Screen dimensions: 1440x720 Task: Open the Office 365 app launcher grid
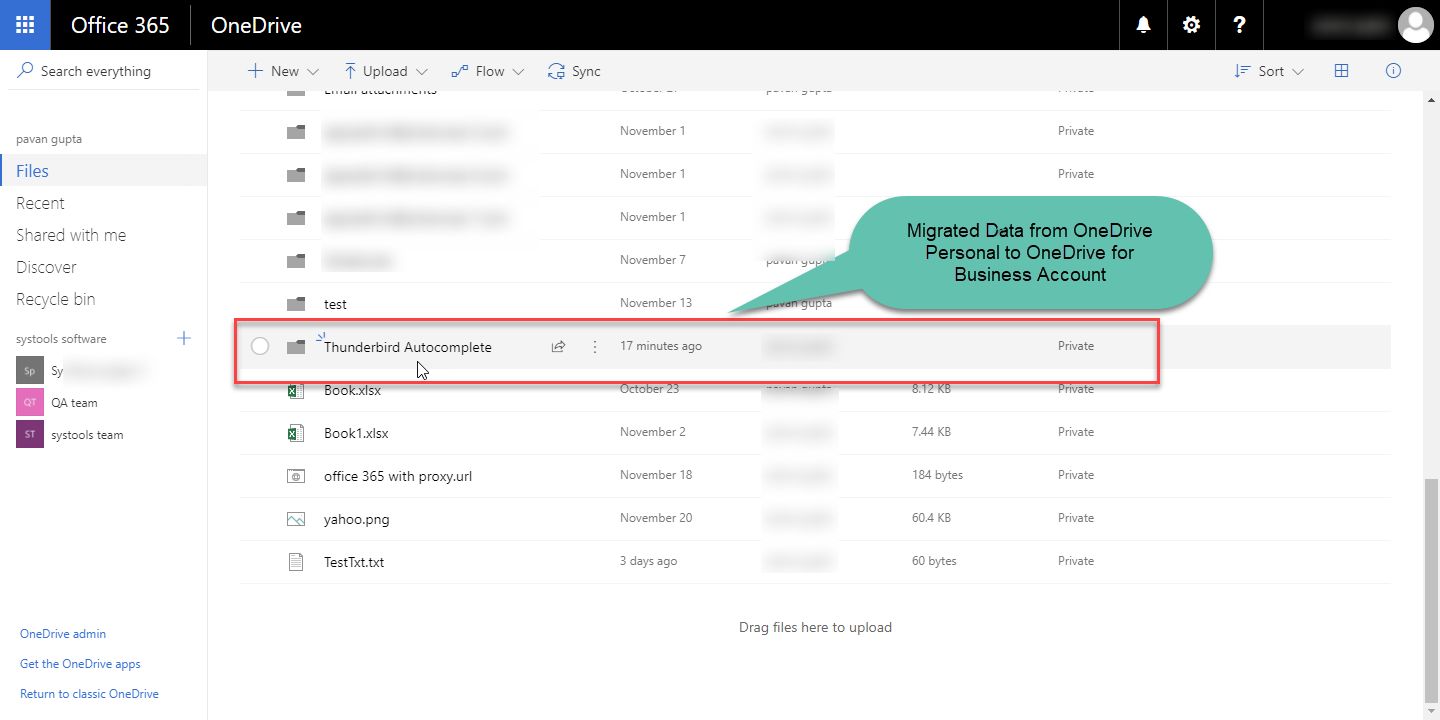point(25,25)
